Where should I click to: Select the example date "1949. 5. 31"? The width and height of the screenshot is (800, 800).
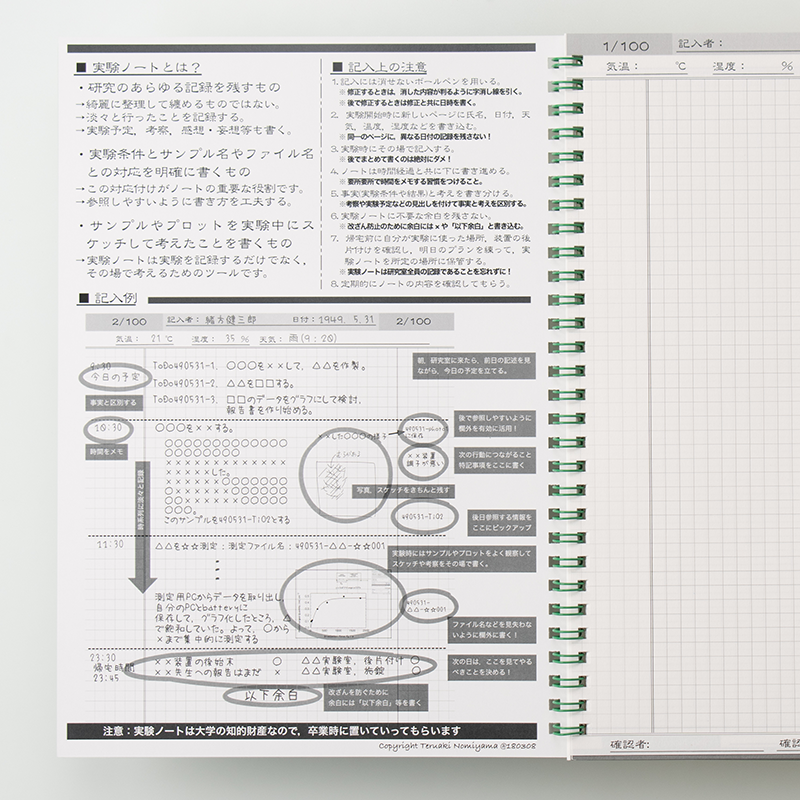(x=346, y=319)
